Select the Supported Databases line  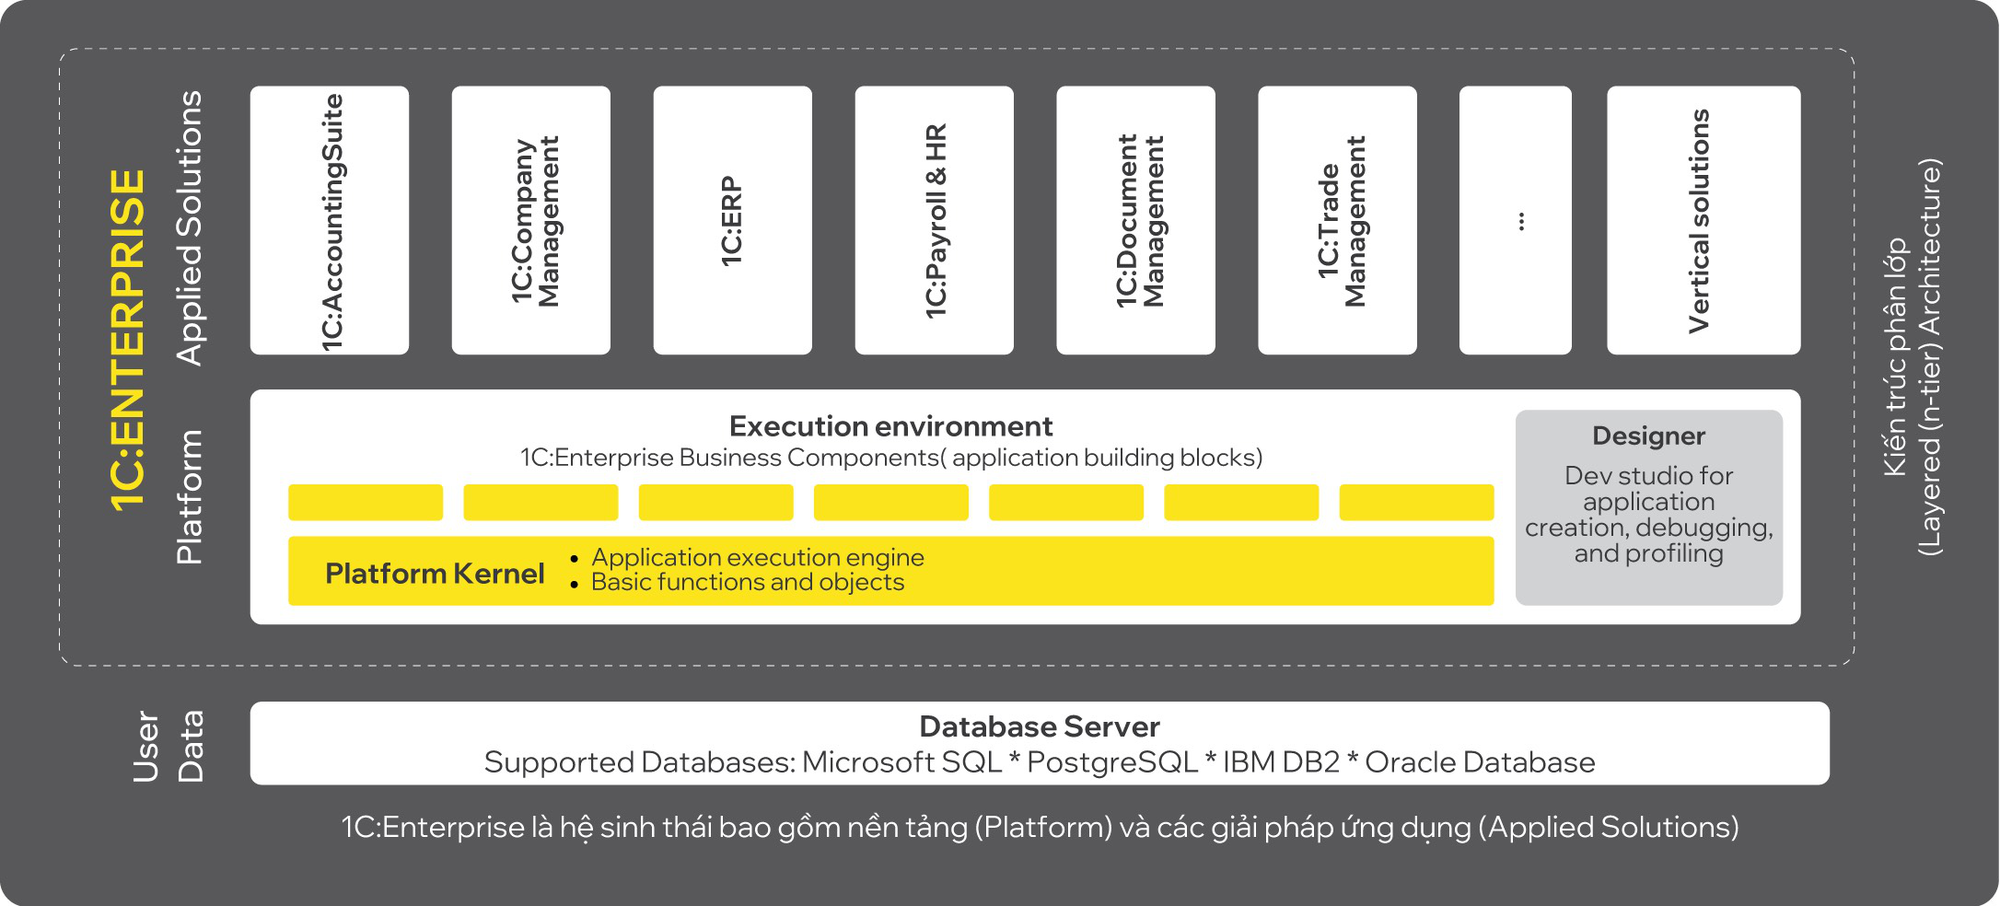(1040, 762)
